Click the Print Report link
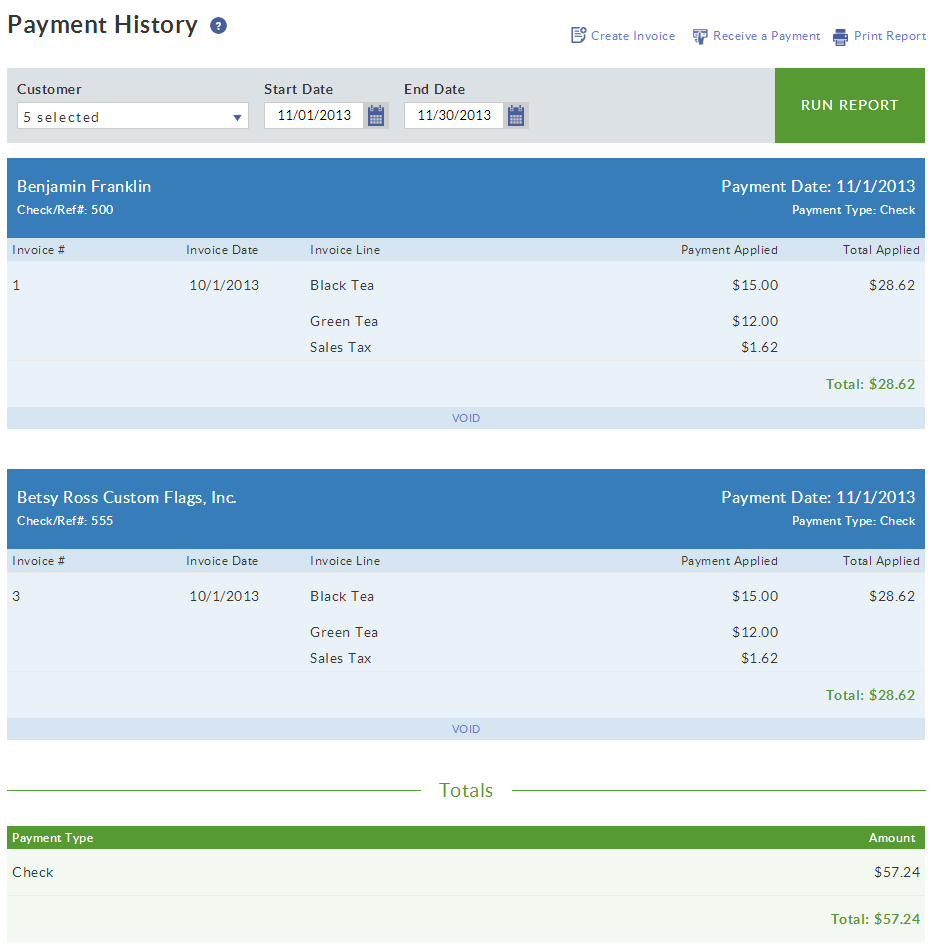 click(889, 35)
